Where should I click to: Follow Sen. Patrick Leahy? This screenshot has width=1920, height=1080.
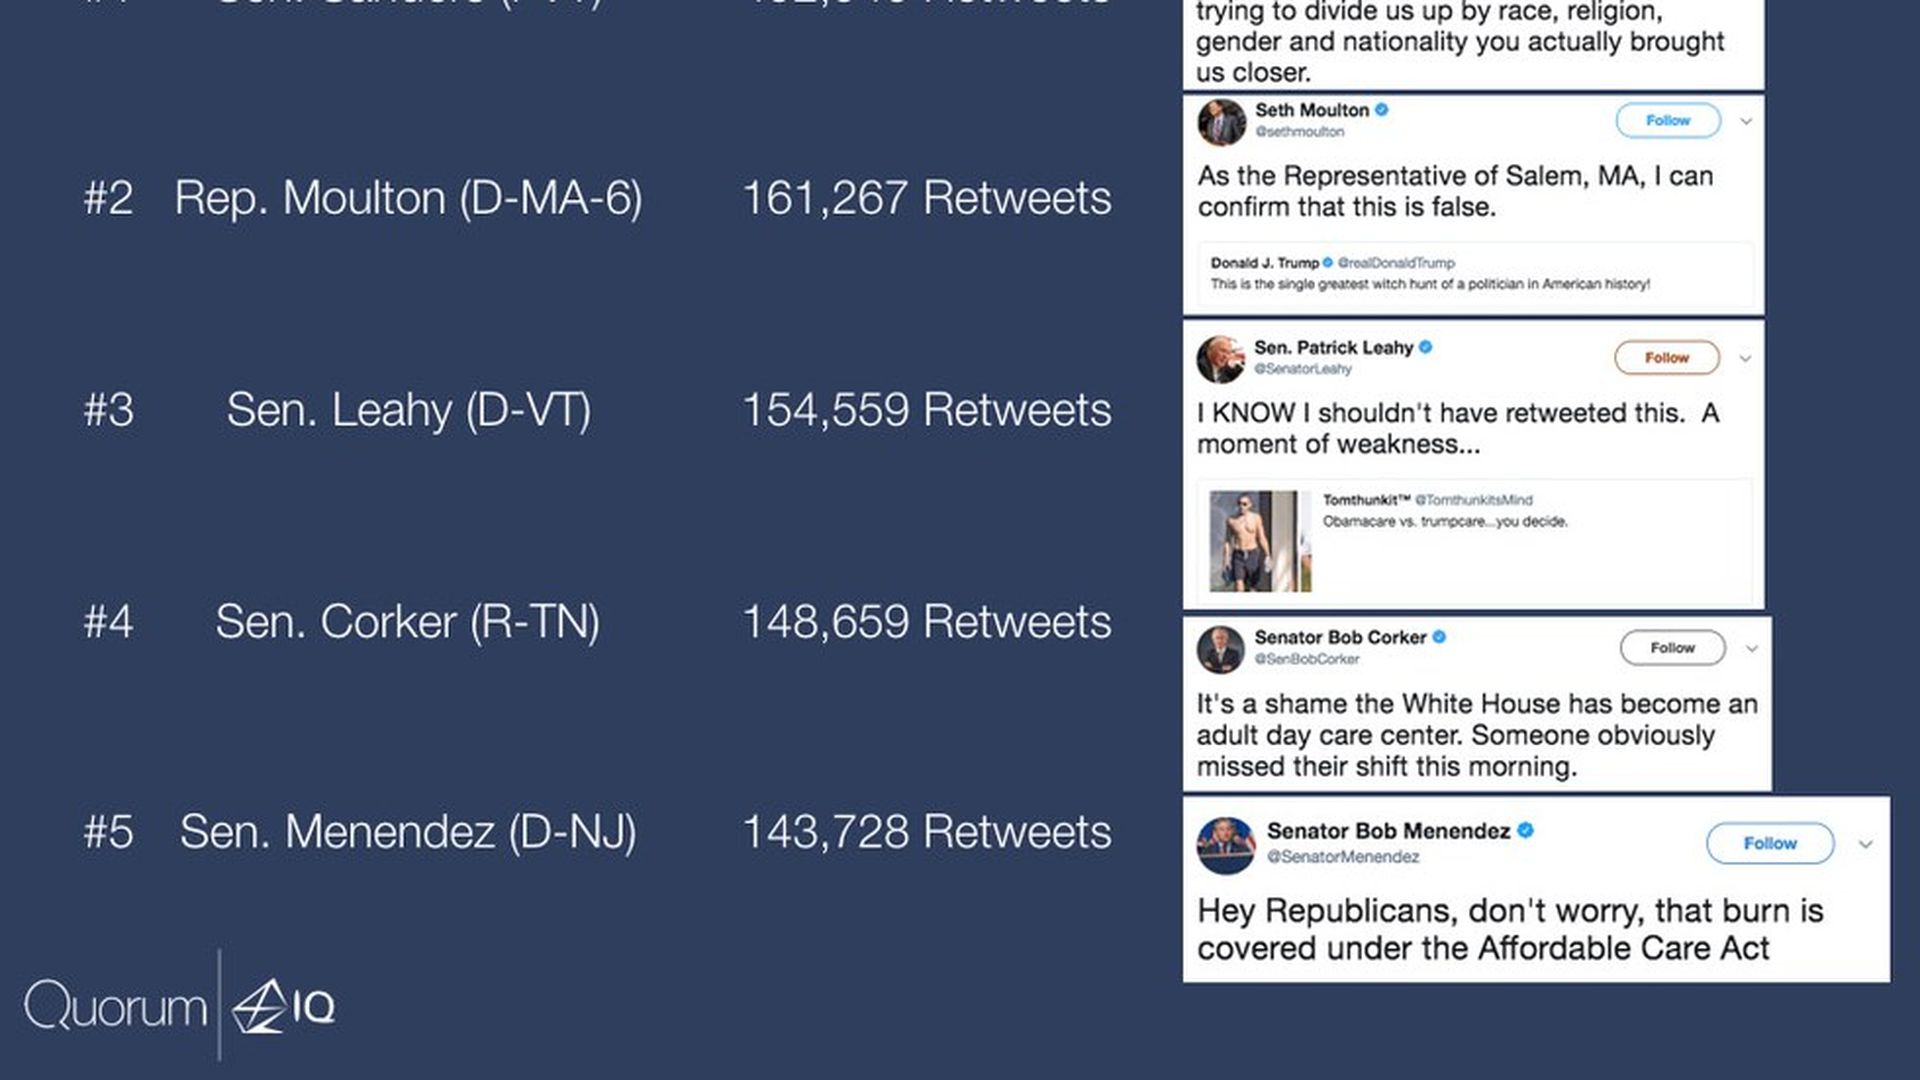coord(1666,358)
